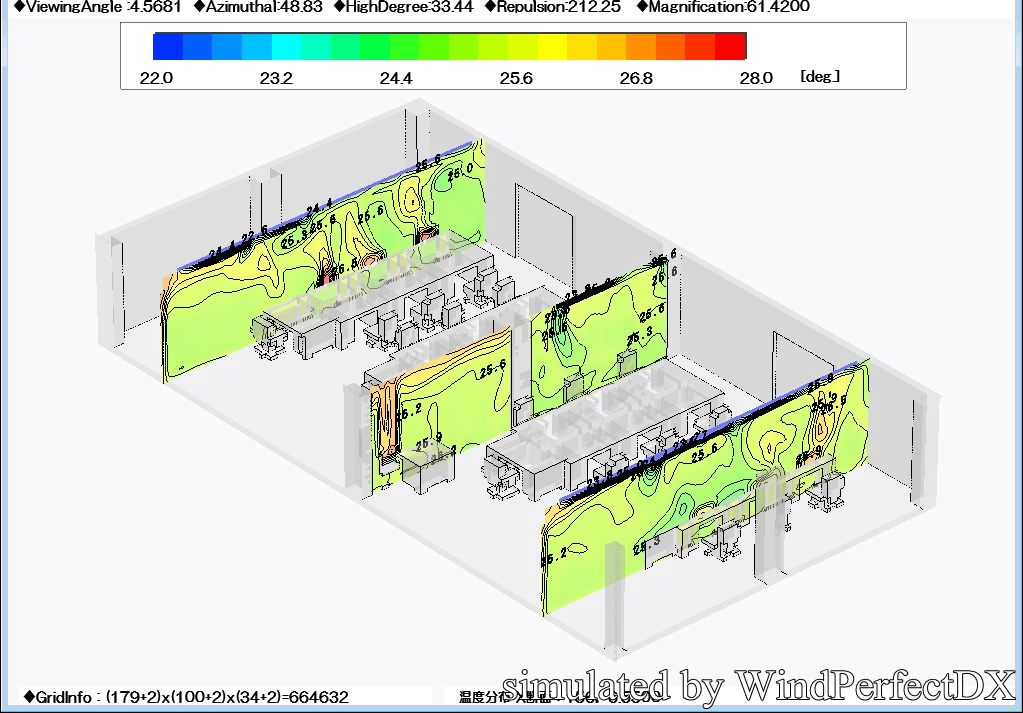Viewport: 1023px width, 713px height.
Task: Click the GridInfo text at bottom left
Action: pos(185,696)
